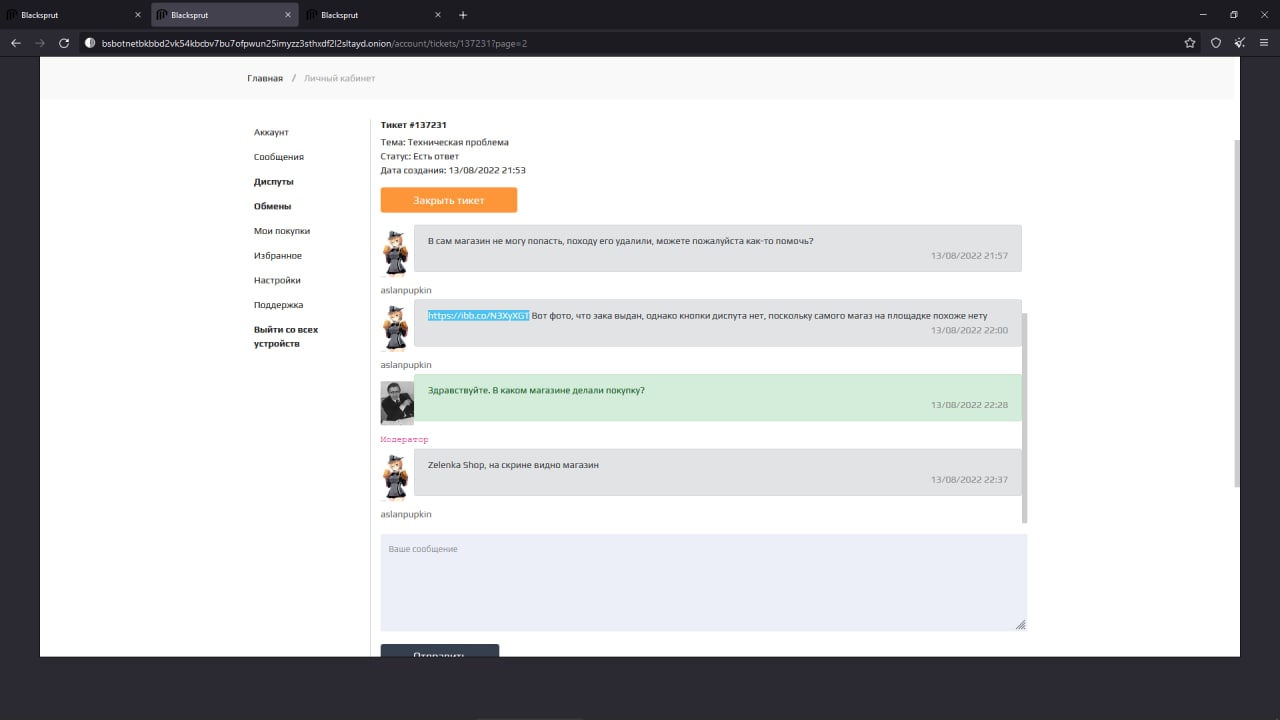Open Мои покупки in the sidebar
The image size is (1280, 720).
pos(282,231)
